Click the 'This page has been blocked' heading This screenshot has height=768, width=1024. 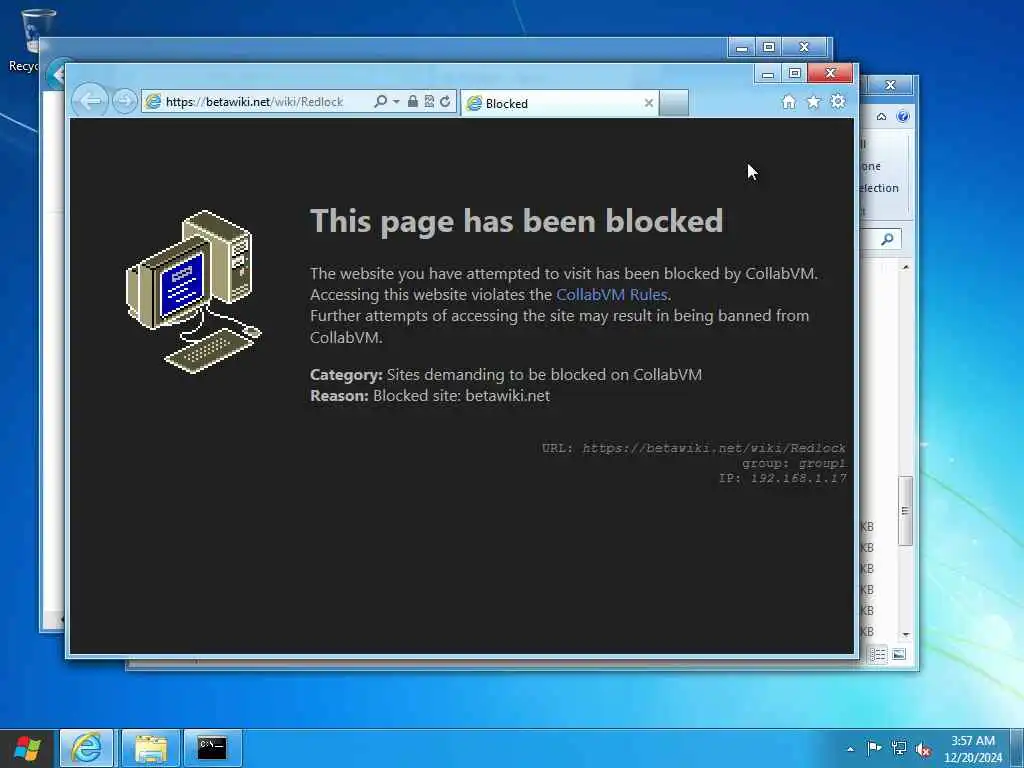(x=517, y=221)
